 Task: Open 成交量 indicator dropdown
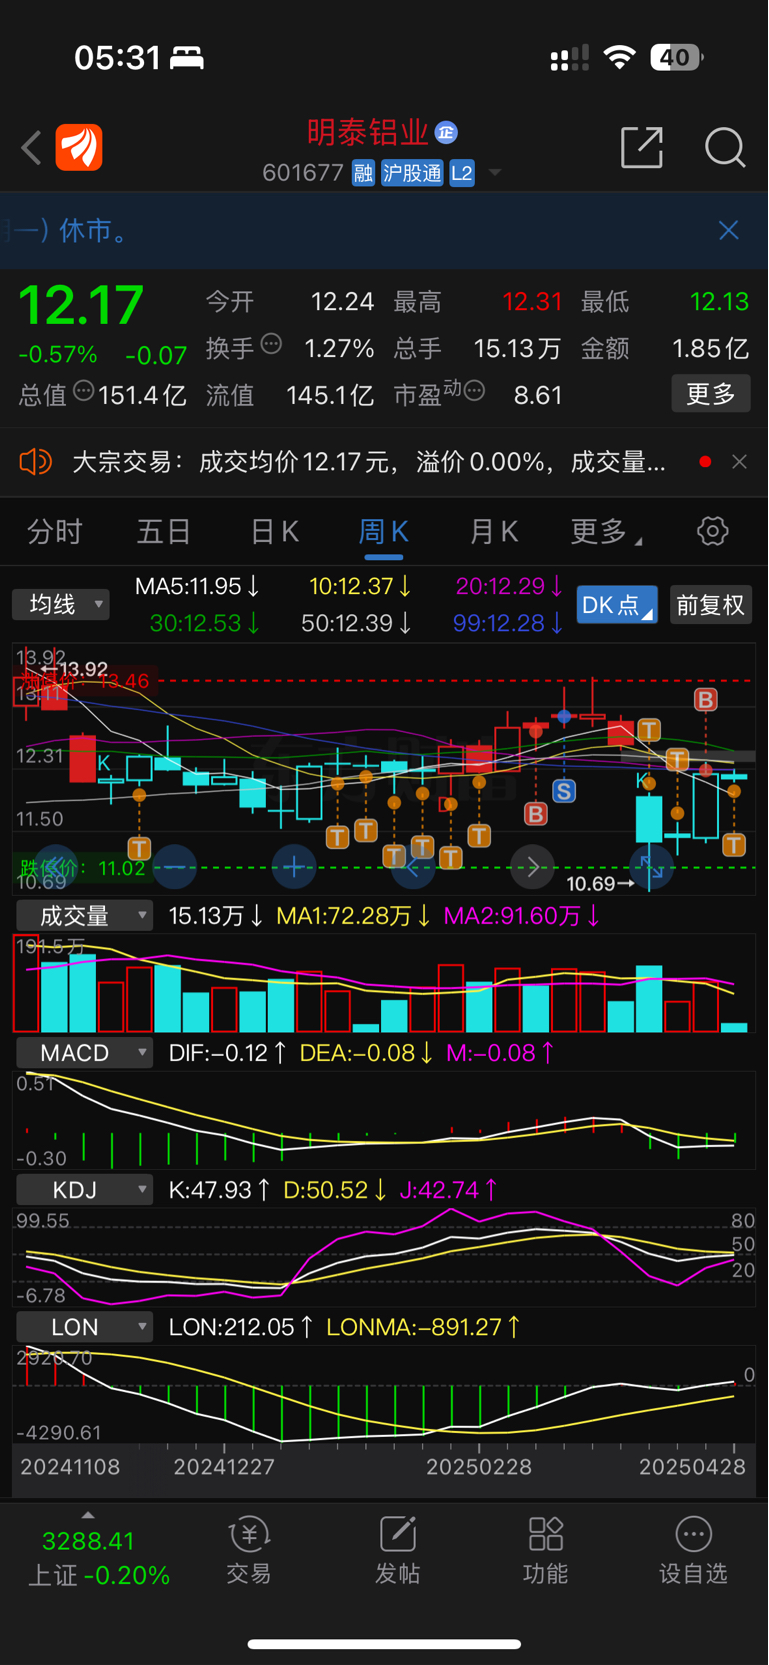[x=84, y=916]
